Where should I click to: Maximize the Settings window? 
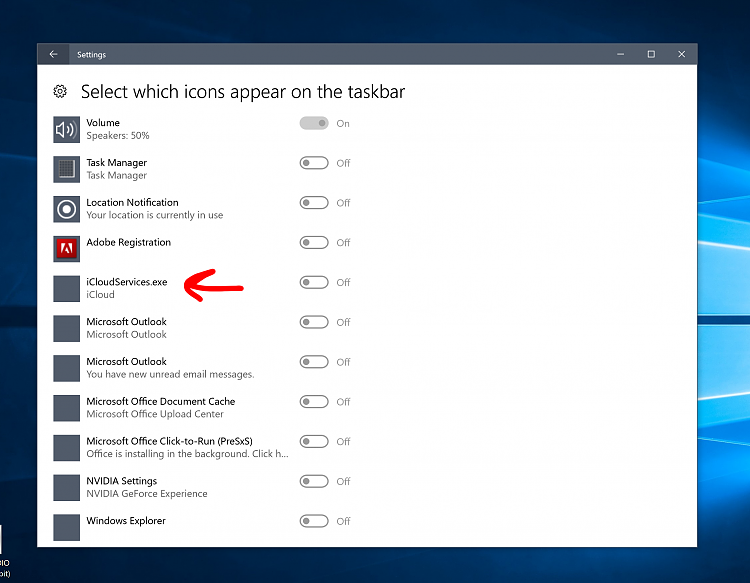tap(651, 55)
